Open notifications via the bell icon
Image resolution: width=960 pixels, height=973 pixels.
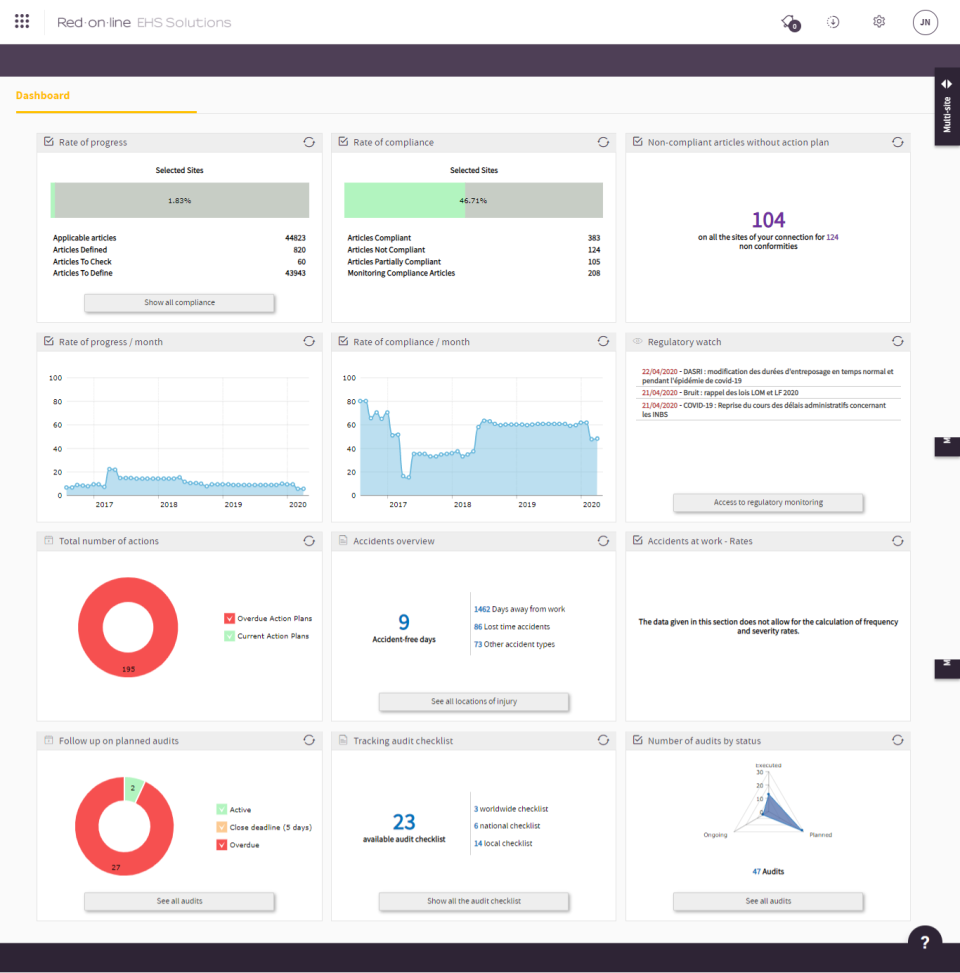[785, 21]
